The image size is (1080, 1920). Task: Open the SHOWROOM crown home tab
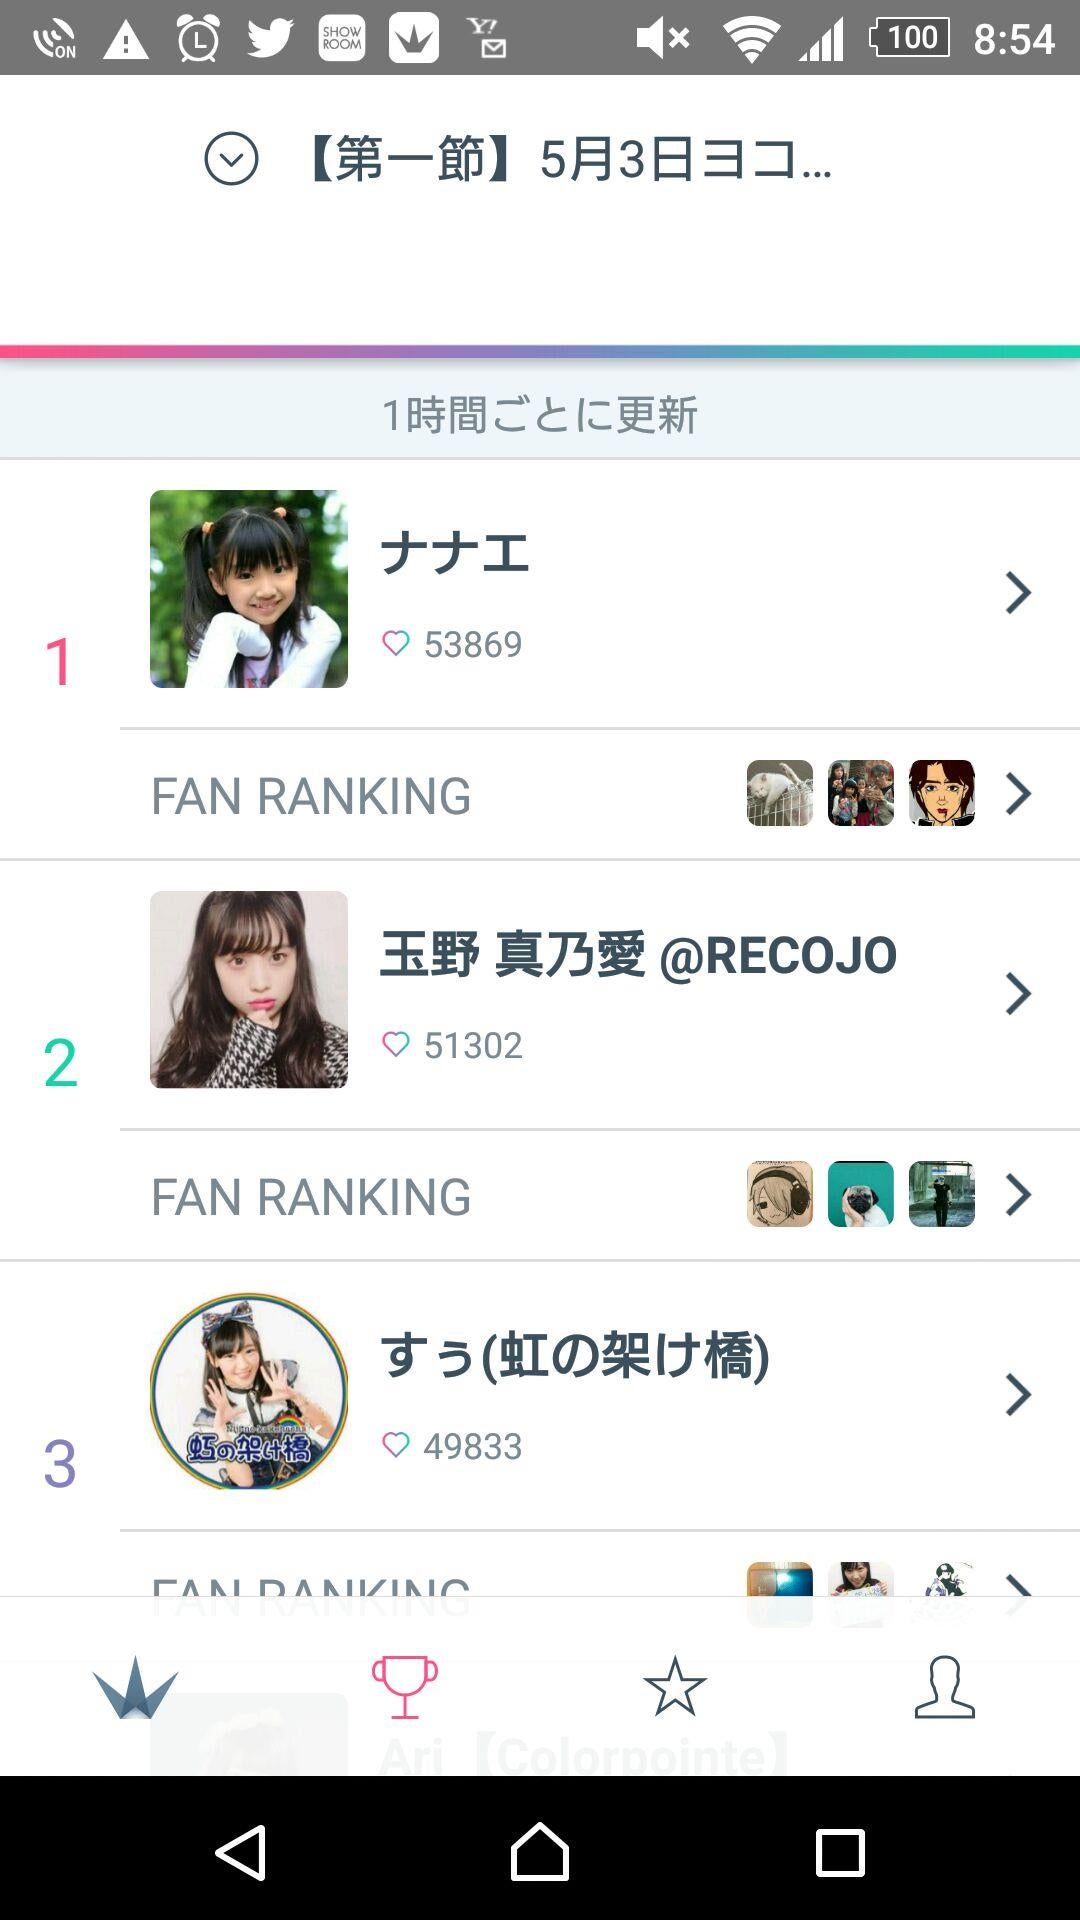pos(135,1688)
